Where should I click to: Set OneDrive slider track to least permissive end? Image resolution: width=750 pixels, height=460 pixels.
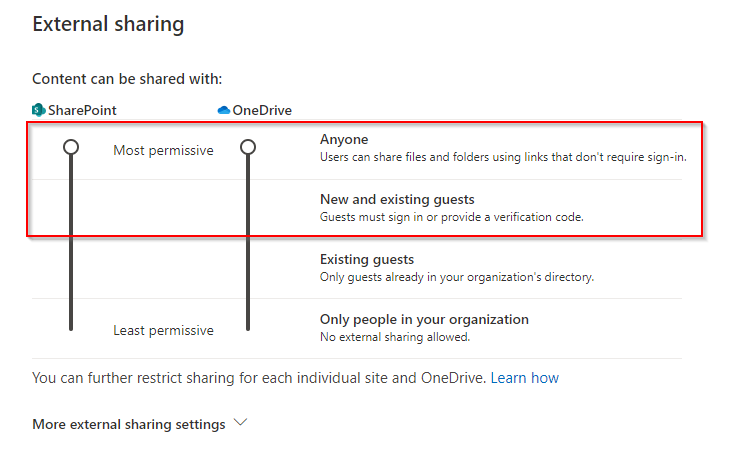(x=248, y=324)
